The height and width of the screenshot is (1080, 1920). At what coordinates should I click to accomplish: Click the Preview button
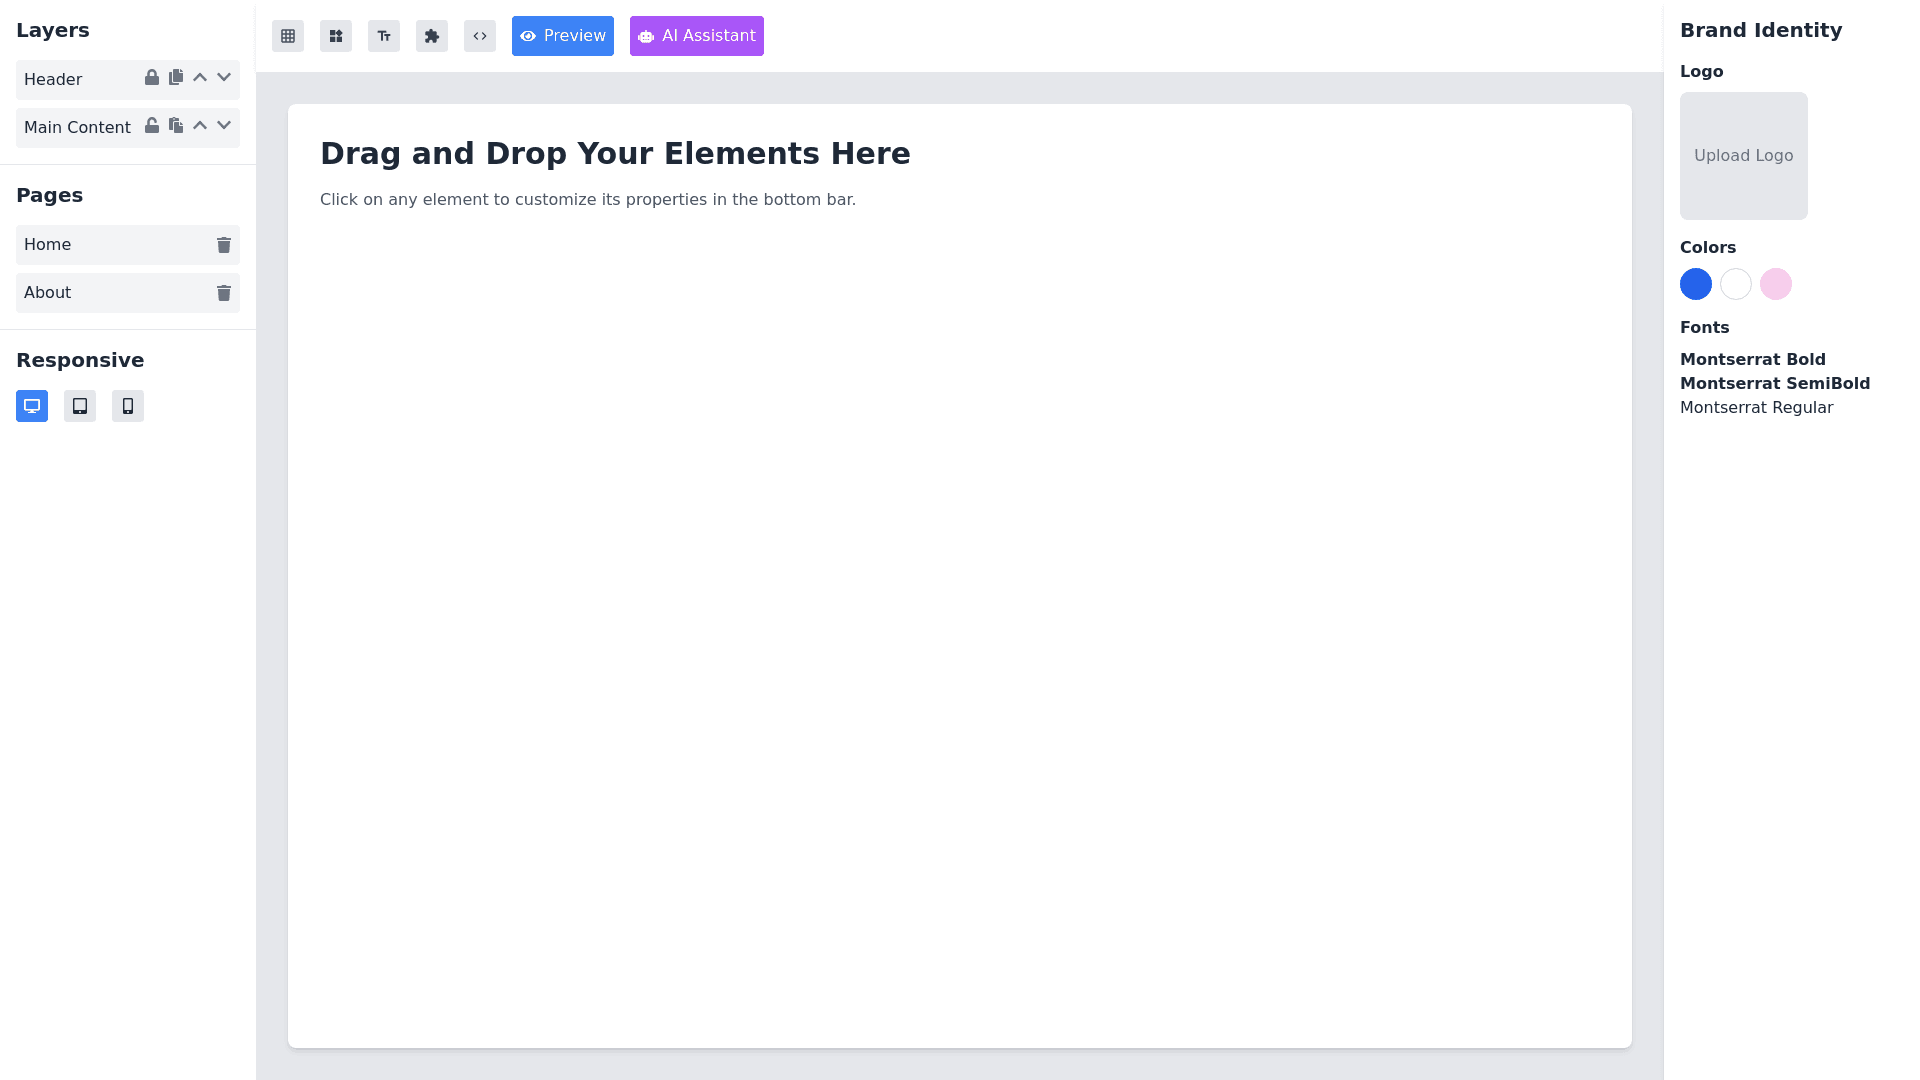[563, 36]
